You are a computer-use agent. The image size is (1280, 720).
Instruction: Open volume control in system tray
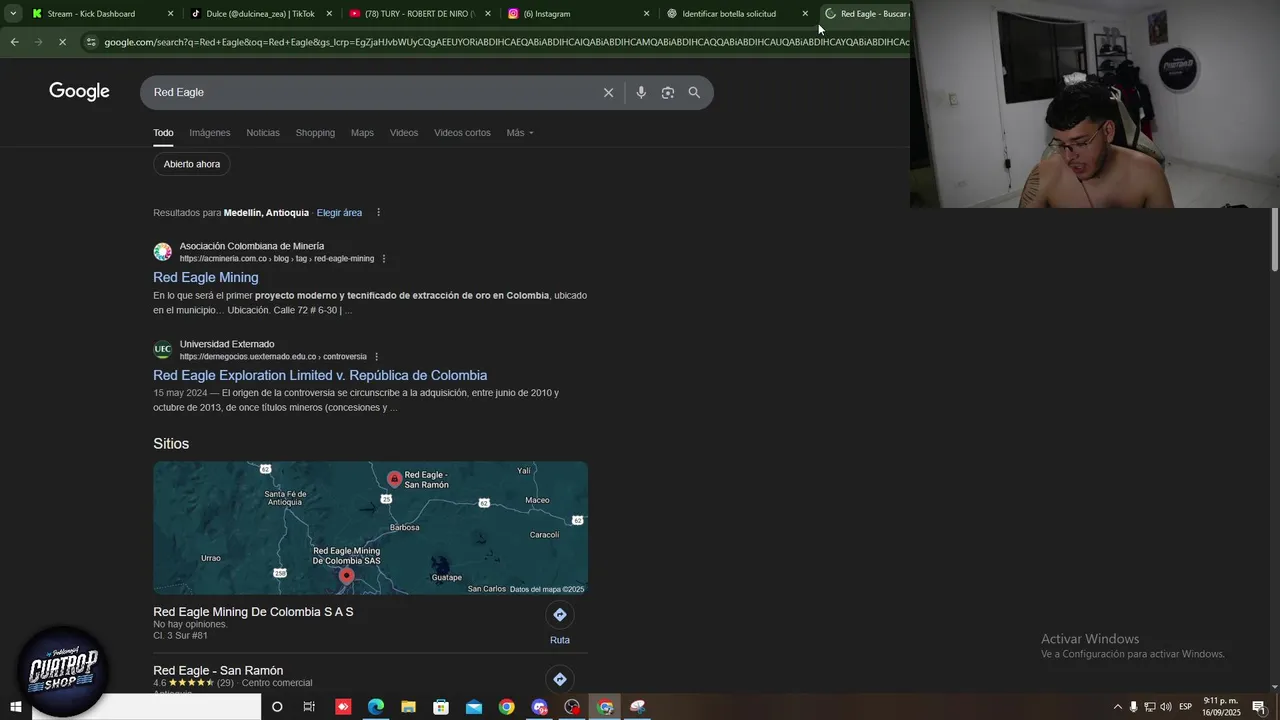click(1166, 707)
